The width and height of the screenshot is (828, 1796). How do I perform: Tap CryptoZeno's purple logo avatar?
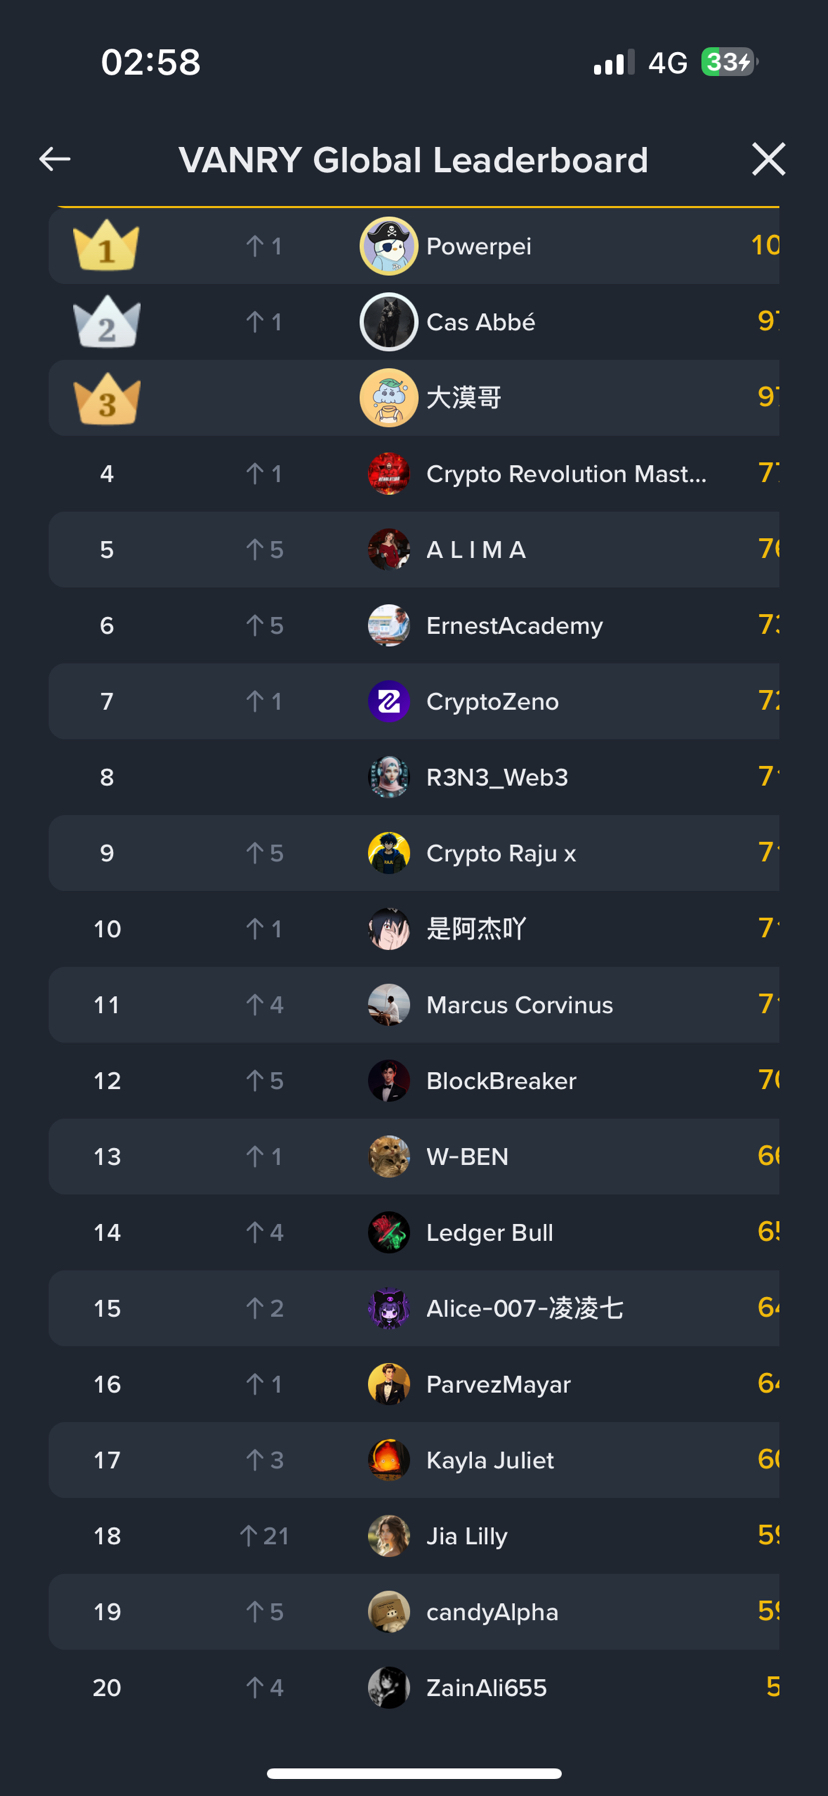click(x=388, y=701)
